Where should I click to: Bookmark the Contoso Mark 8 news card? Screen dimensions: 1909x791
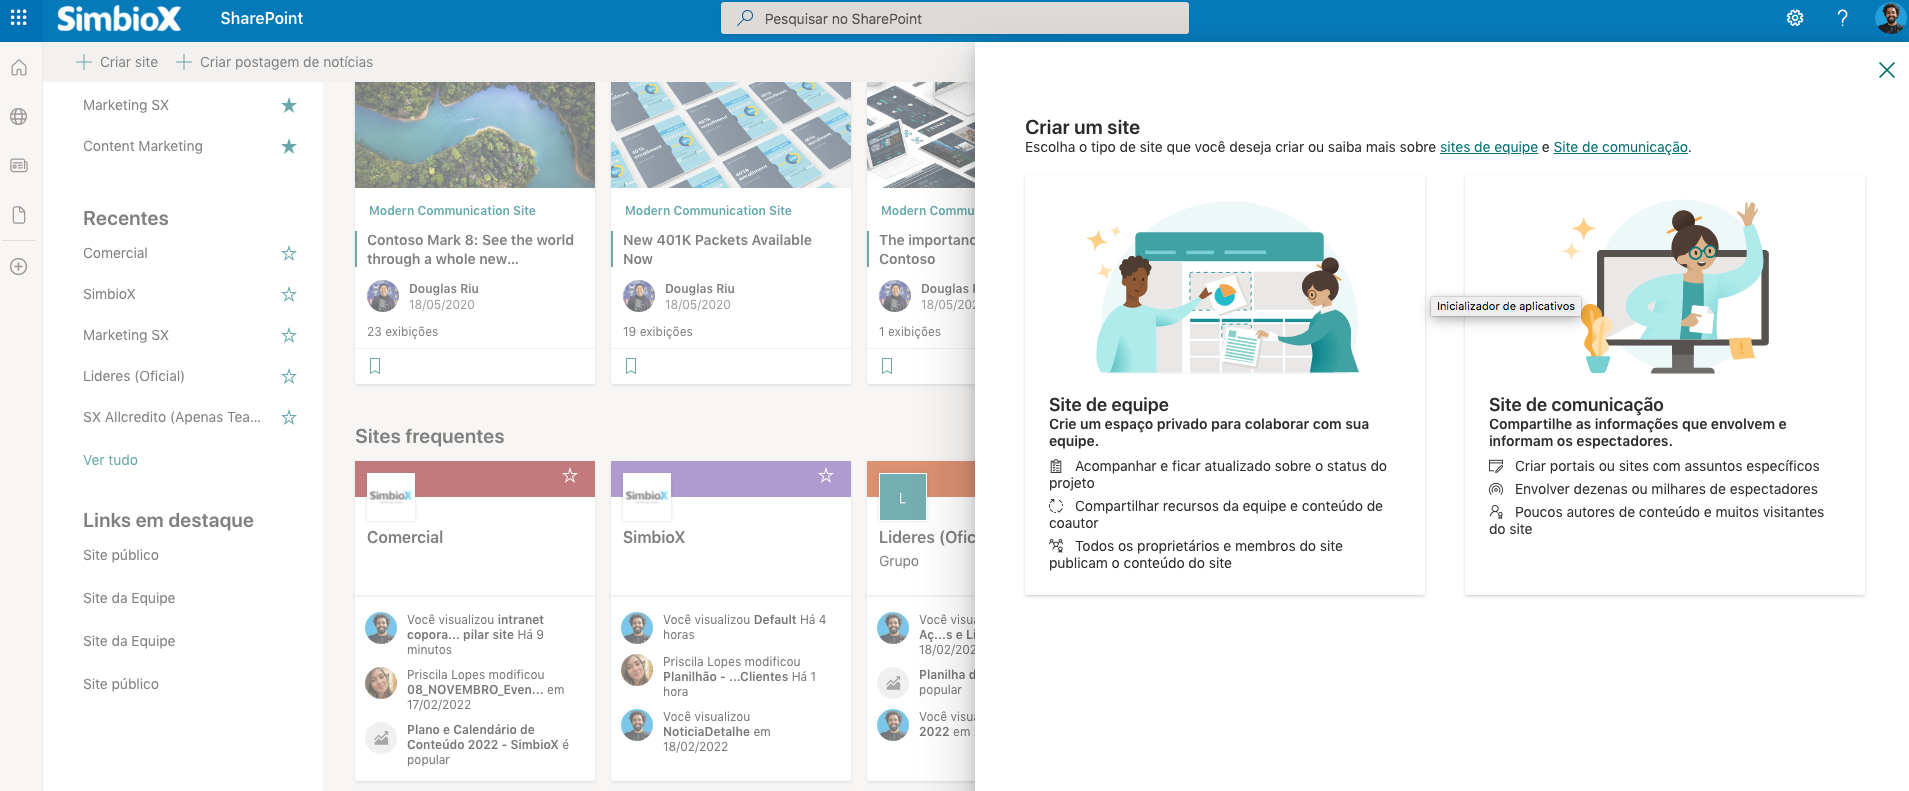[375, 366]
